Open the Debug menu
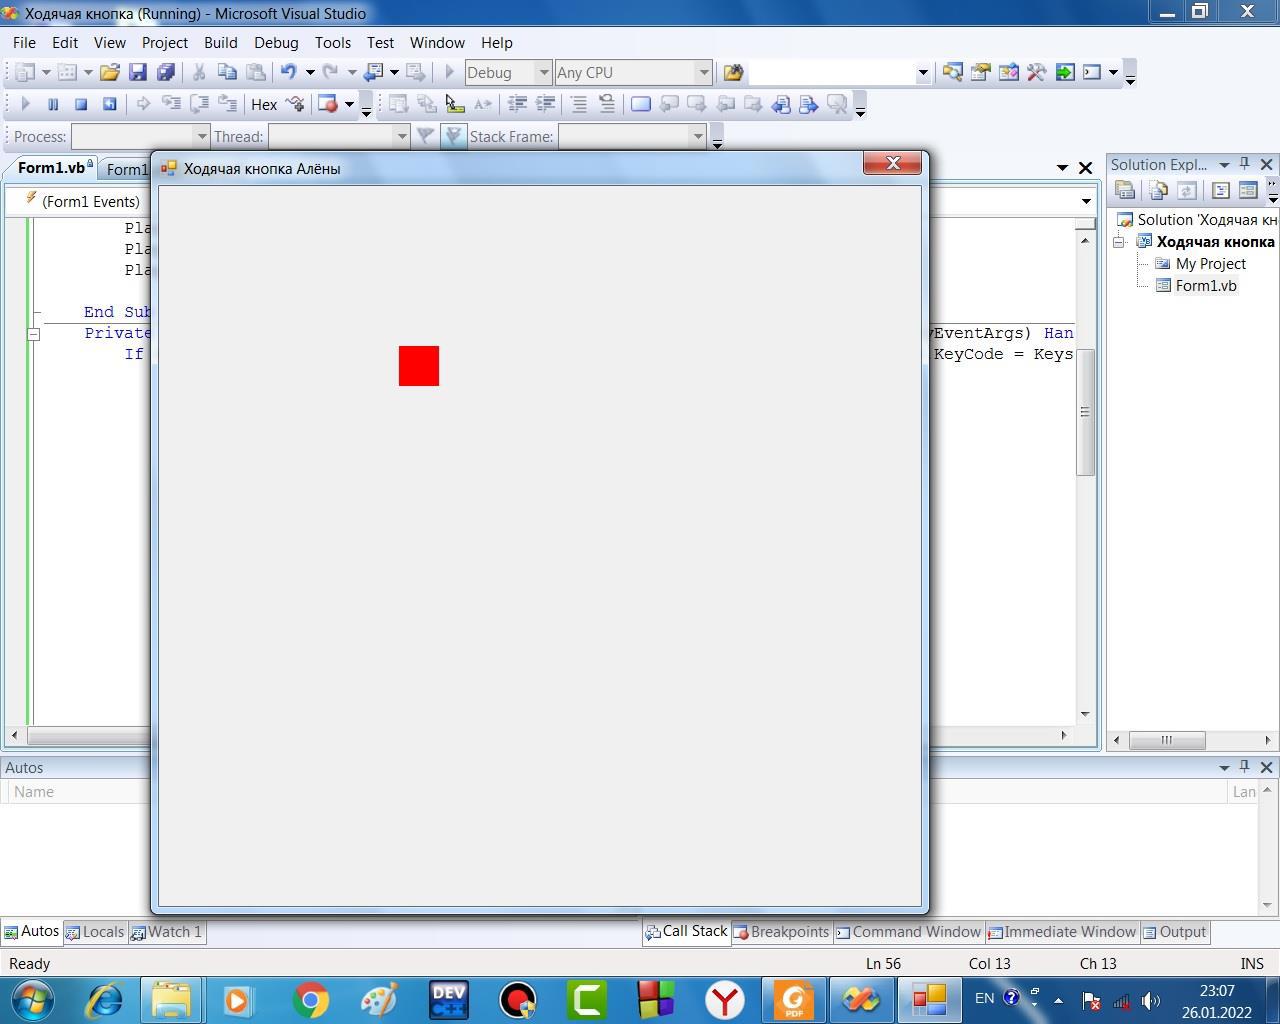Screen dimensions: 1280x1024 (x=276, y=43)
